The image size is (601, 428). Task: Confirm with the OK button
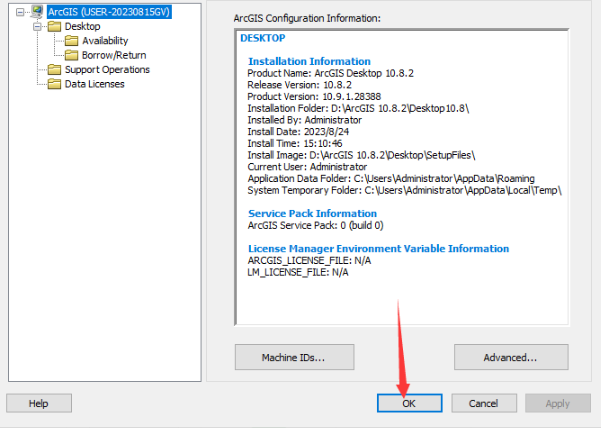coord(409,403)
